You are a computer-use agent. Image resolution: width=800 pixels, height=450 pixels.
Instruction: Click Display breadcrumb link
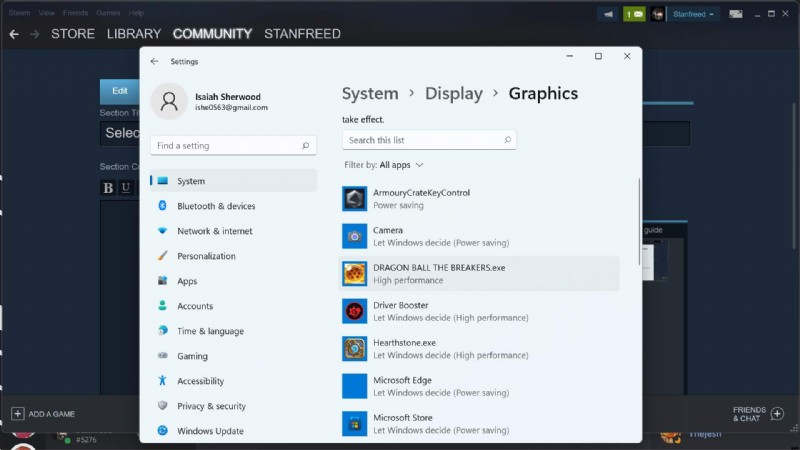click(454, 93)
